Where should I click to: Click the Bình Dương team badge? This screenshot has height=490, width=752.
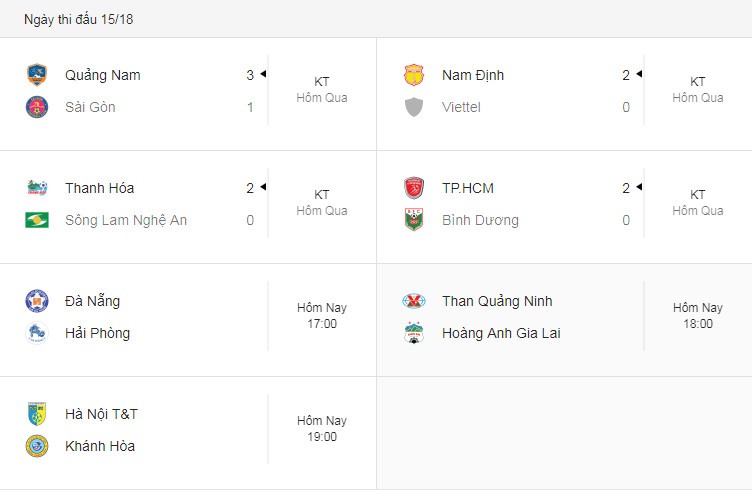(414, 220)
